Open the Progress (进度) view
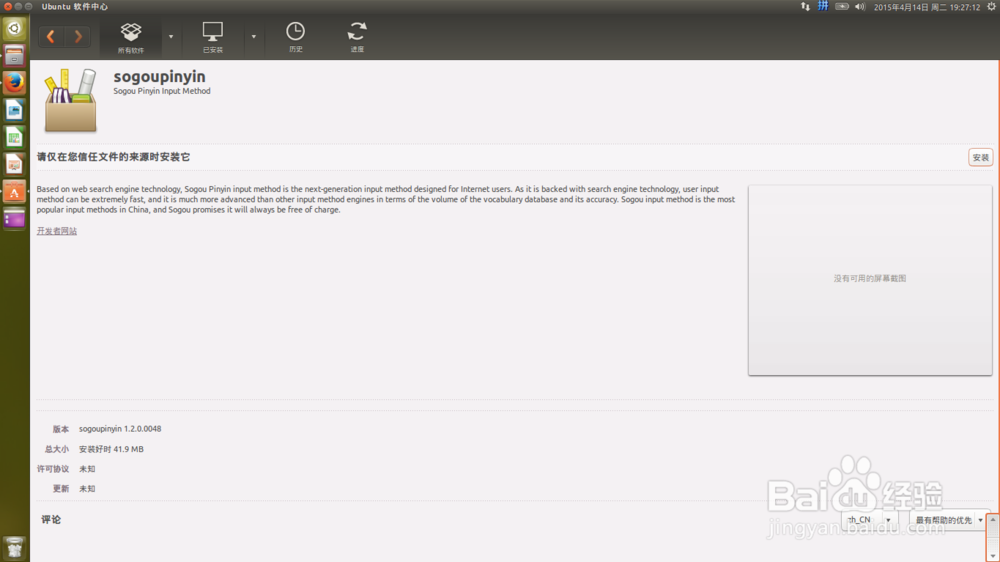The height and width of the screenshot is (562, 1000). tap(357, 37)
